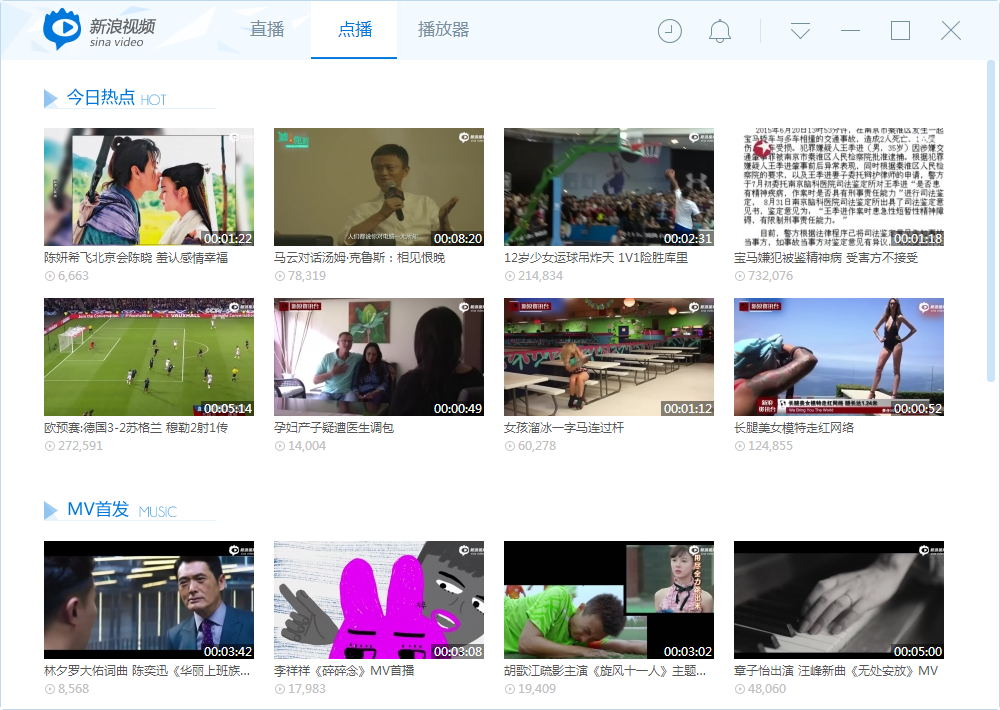Open the notifications bell icon
This screenshot has height=710, width=1000.
(719, 31)
